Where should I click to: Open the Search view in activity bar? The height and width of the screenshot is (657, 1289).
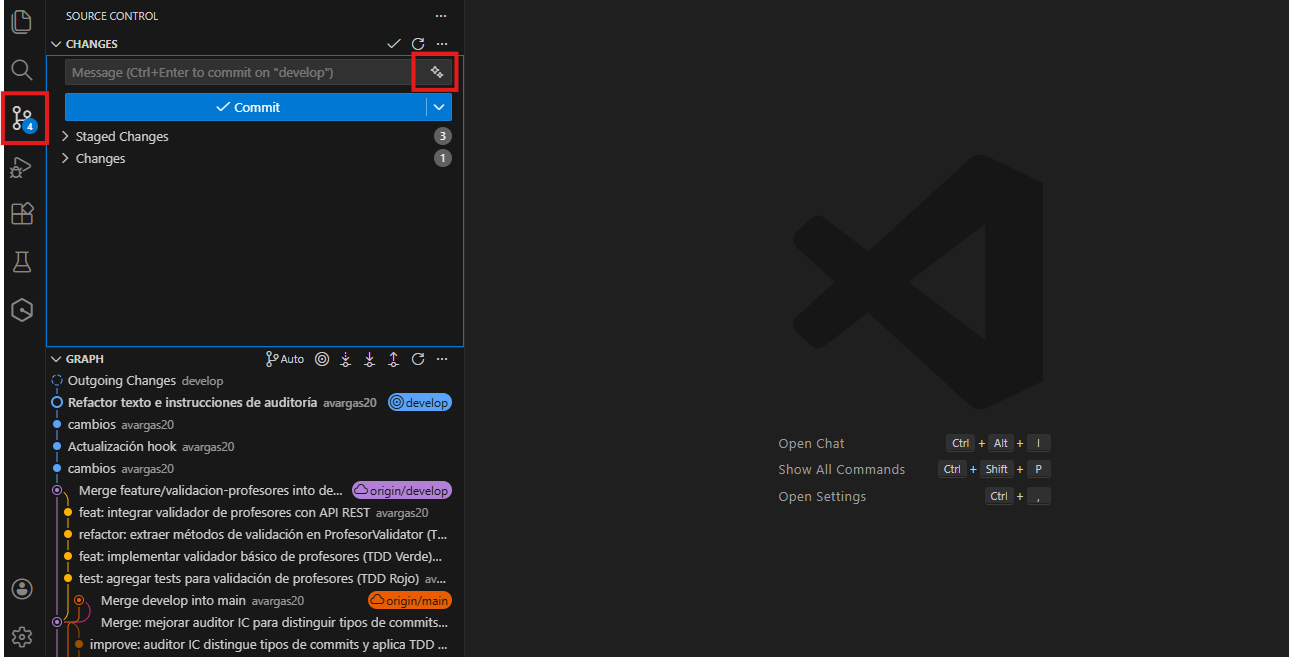tap(22, 69)
